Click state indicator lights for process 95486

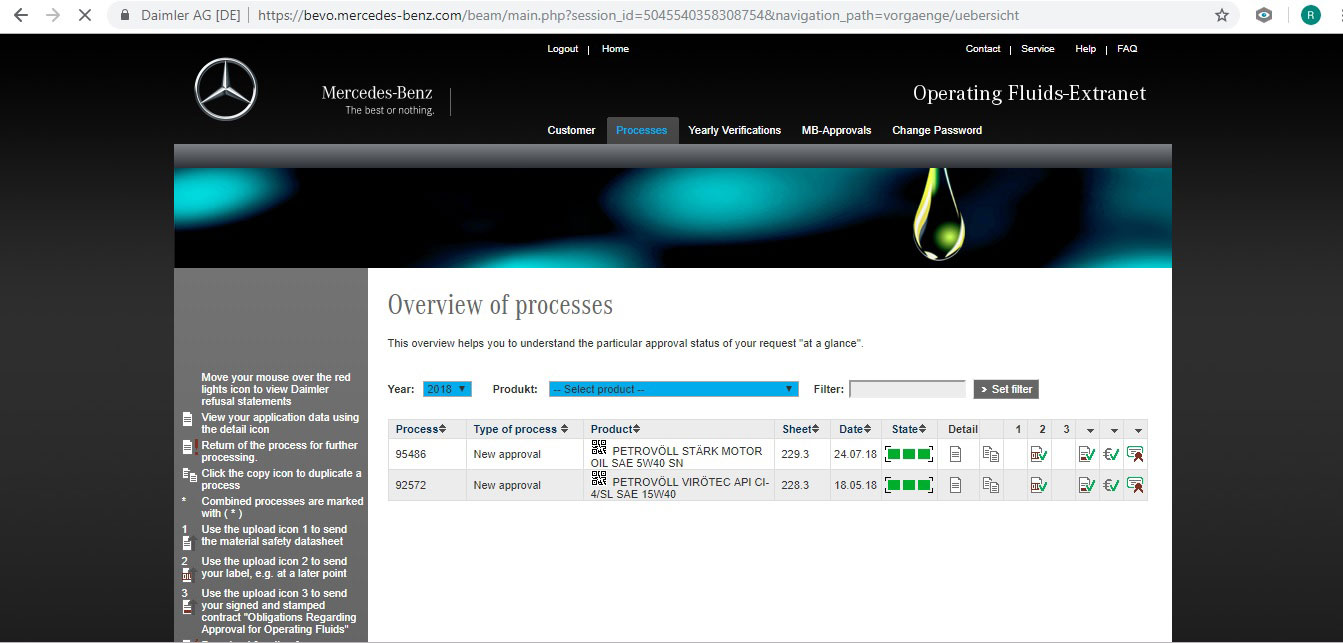click(909, 454)
